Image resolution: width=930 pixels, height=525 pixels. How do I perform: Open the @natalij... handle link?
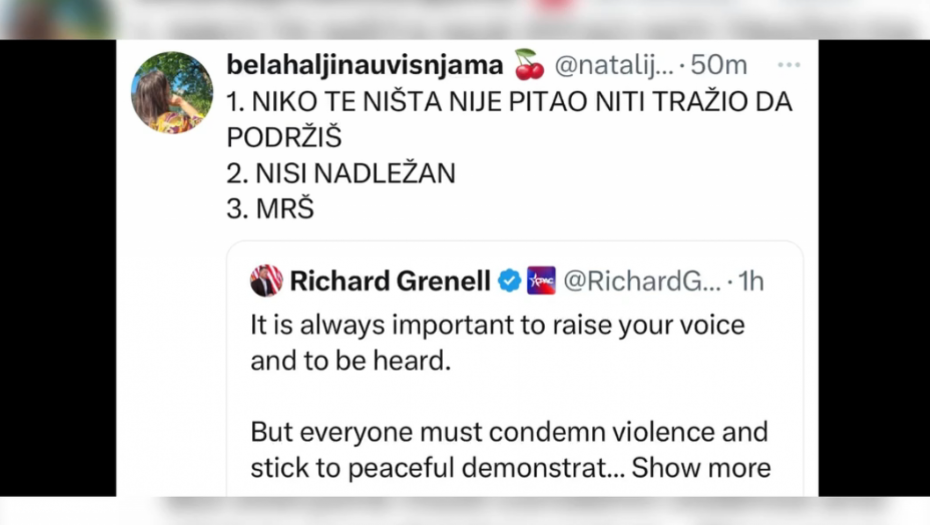point(614,66)
